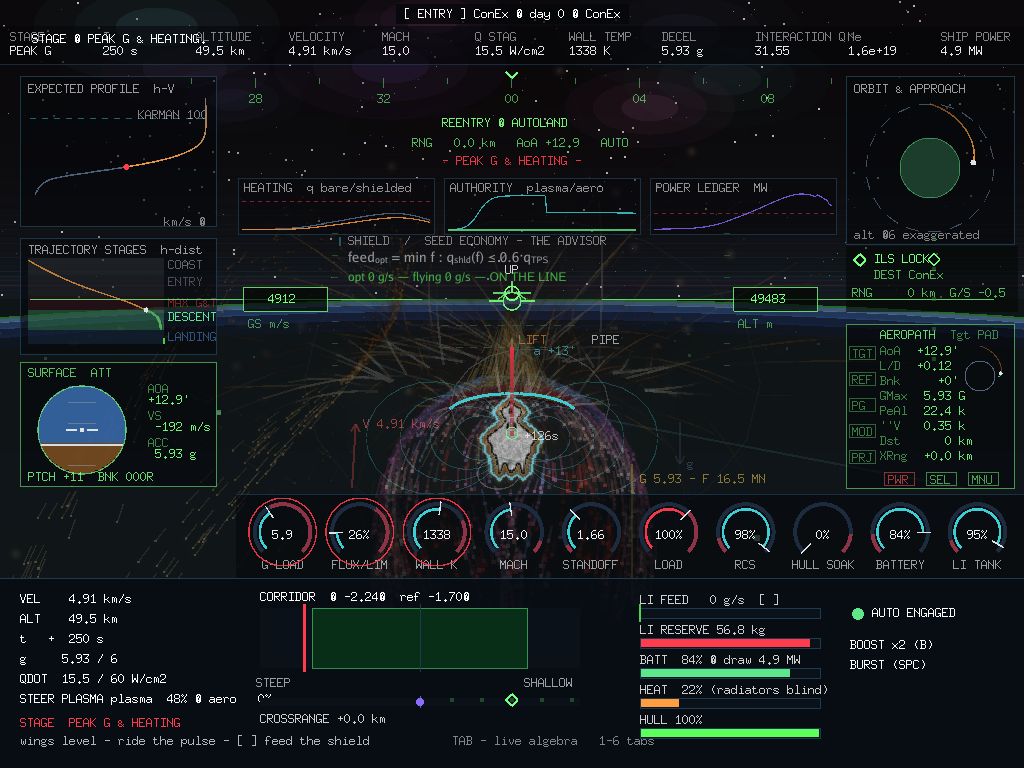Click the aircraft symbol on the horizon line
This screenshot has width=1024, height=768.
tap(512, 298)
